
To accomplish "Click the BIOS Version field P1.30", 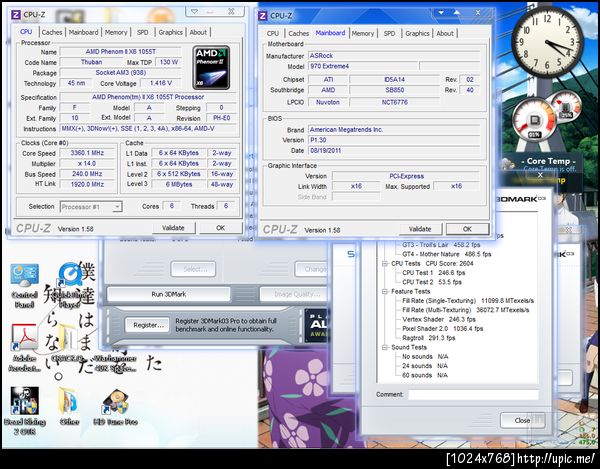I will [x=394, y=140].
